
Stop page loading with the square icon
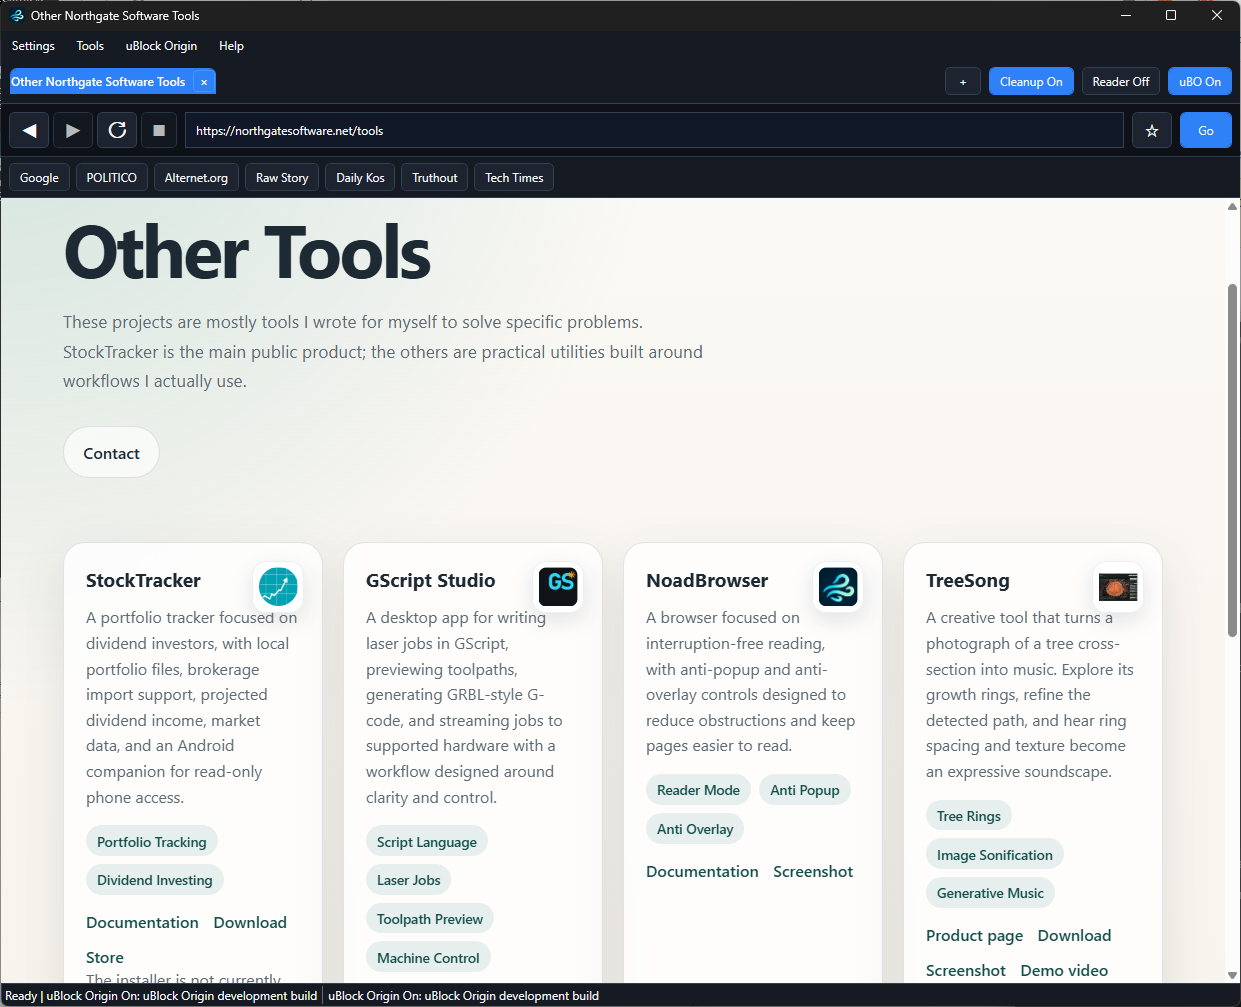pyautogui.click(x=158, y=130)
